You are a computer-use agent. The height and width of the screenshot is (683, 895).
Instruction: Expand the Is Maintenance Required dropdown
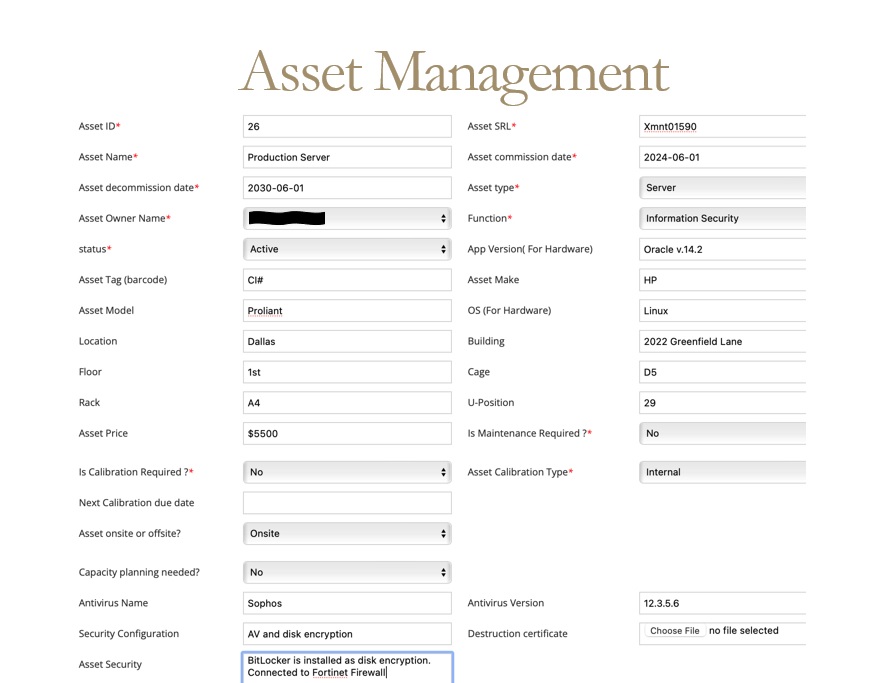click(722, 434)
